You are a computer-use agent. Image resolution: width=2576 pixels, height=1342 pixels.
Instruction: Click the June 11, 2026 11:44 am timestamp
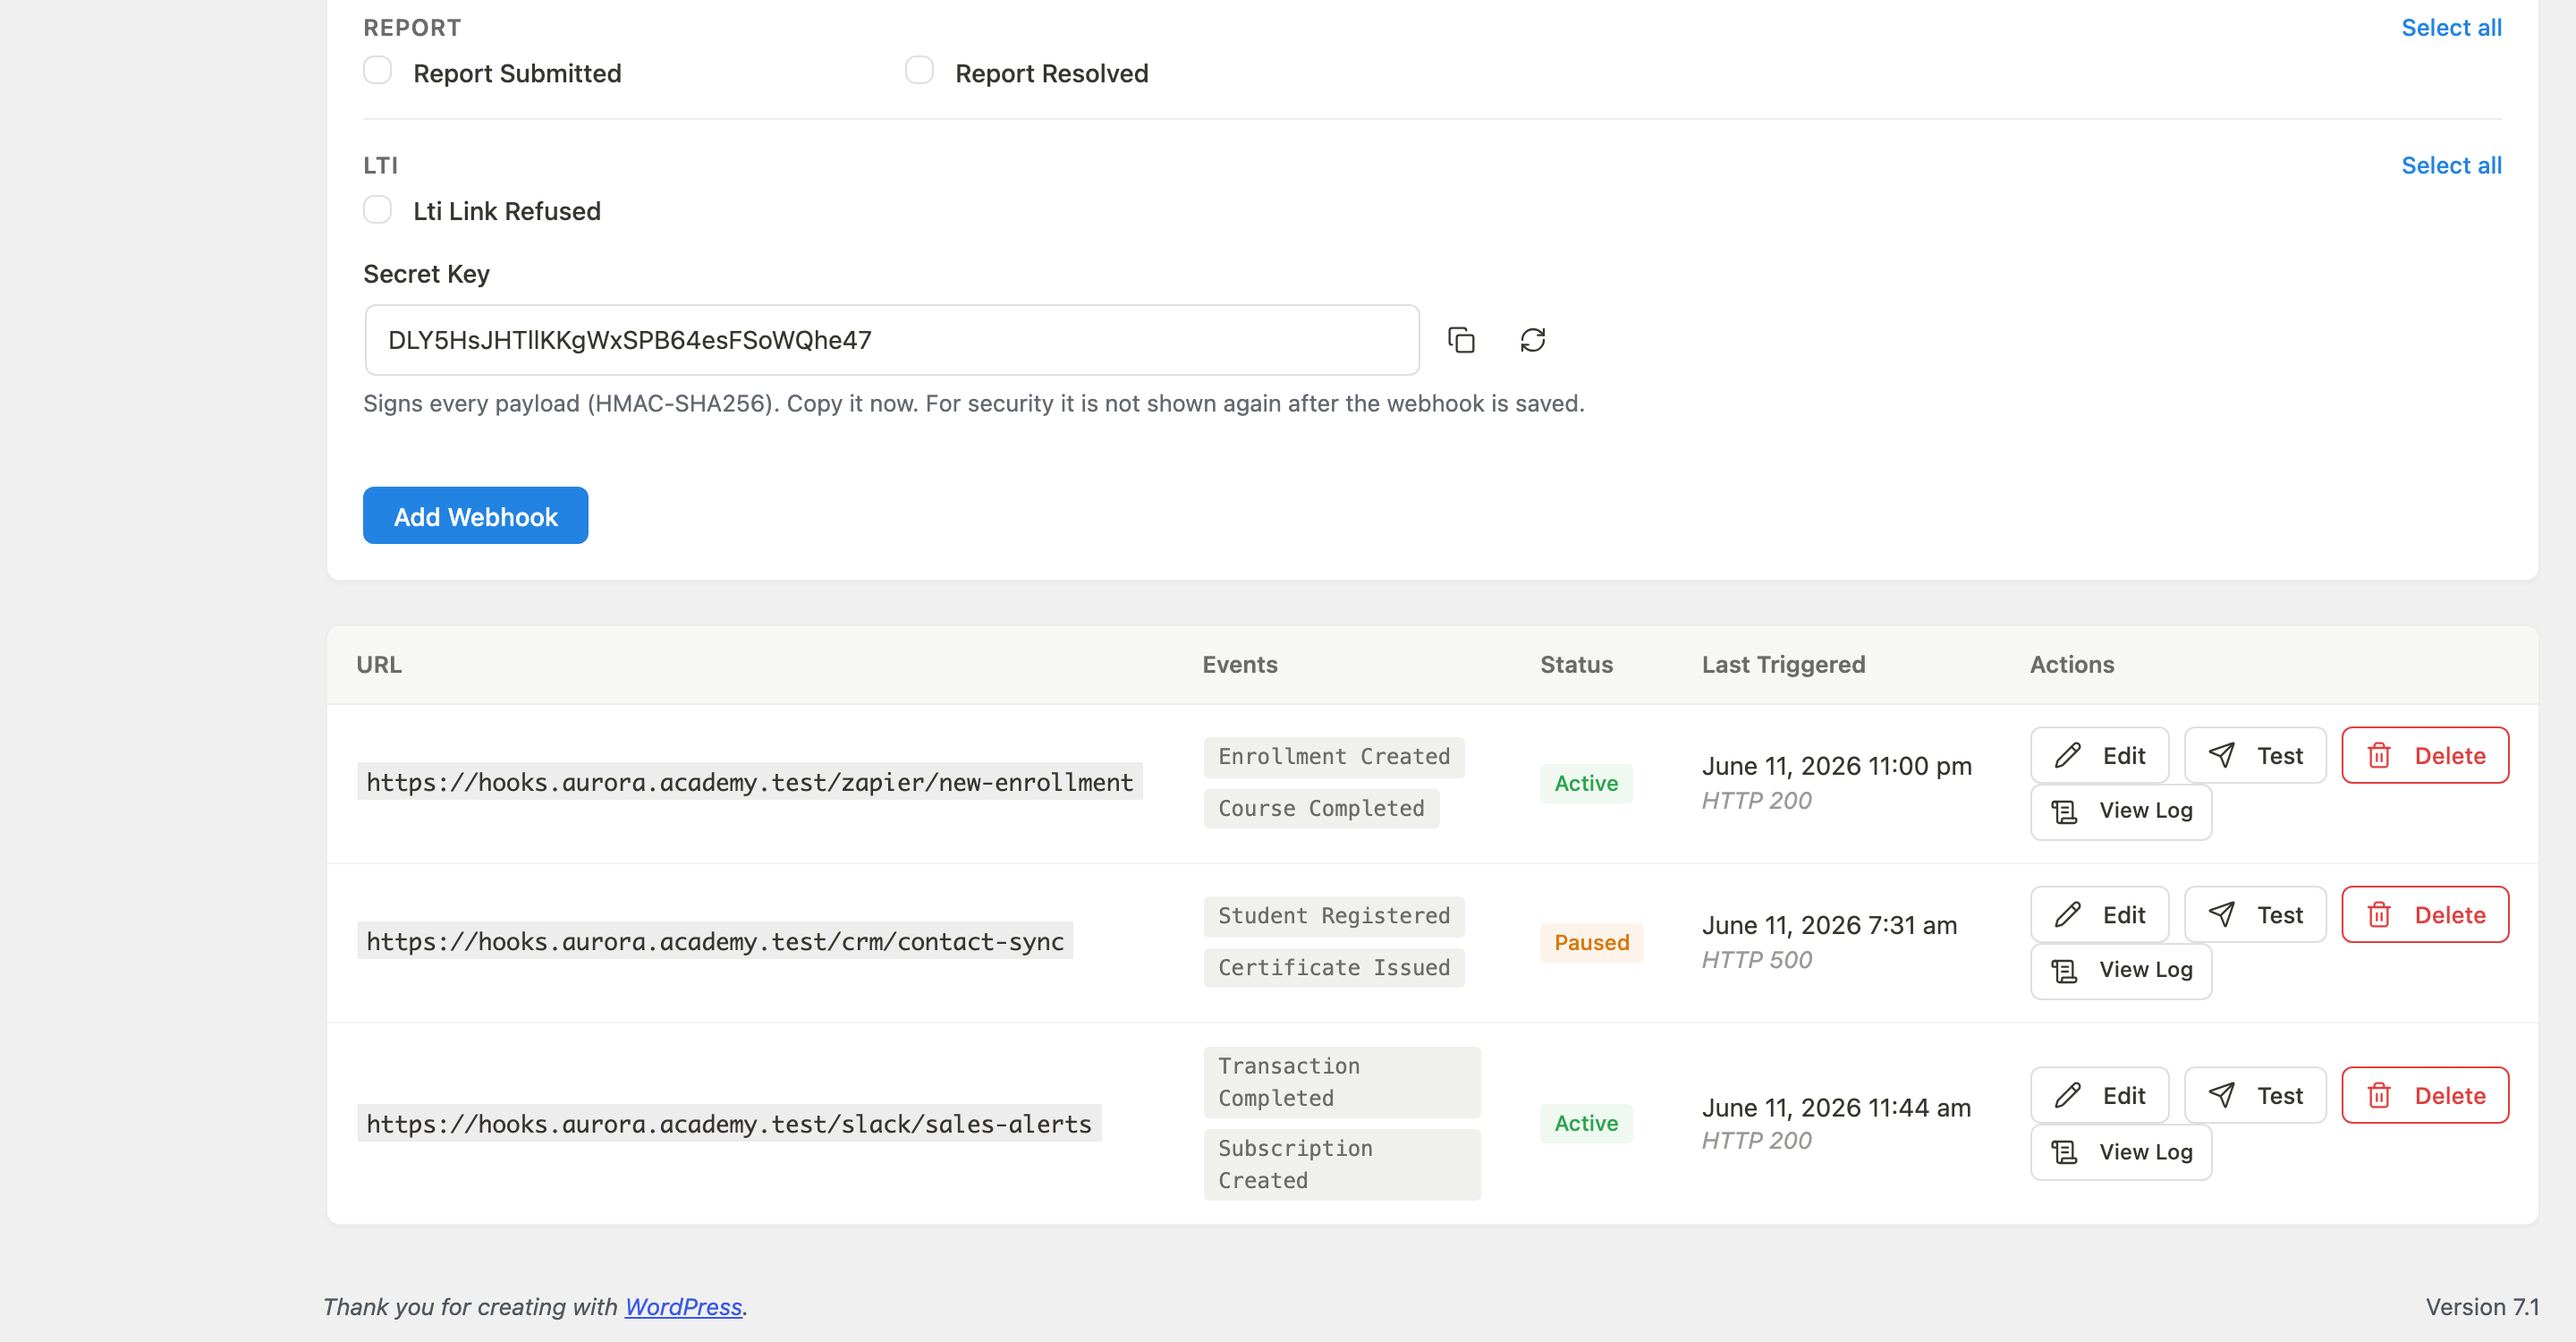tap(1836, 1108)
